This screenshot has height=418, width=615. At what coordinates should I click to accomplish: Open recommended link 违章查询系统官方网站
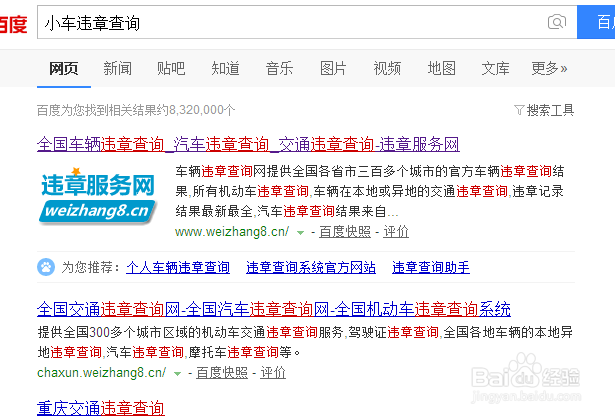[311, 267]
